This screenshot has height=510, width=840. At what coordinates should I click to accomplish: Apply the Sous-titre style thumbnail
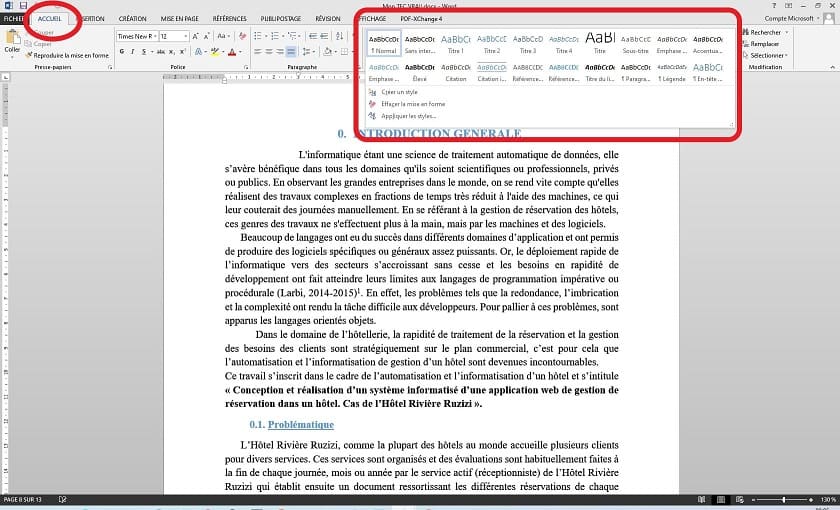click(x=636, y=43)
